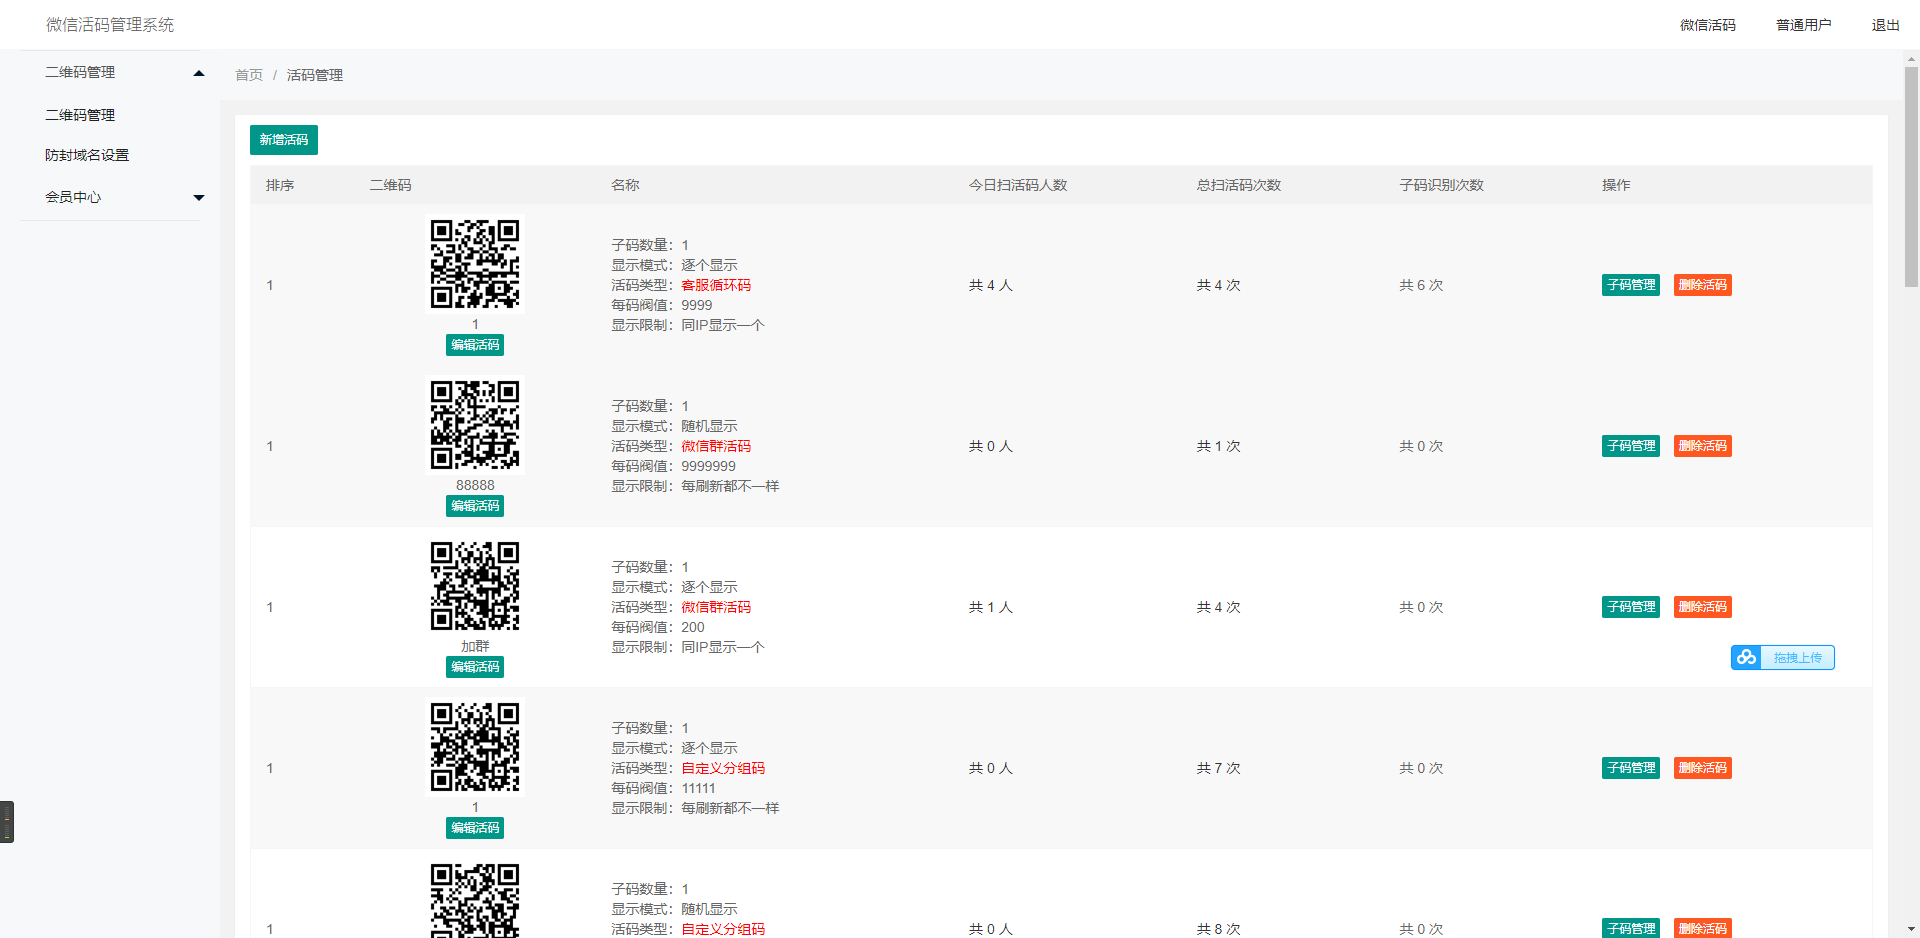Image resolution: width=1920 pixels, height=938 pixels.
Task: Click the 拖拽上传 label
Action: [x=1797, y=657]
